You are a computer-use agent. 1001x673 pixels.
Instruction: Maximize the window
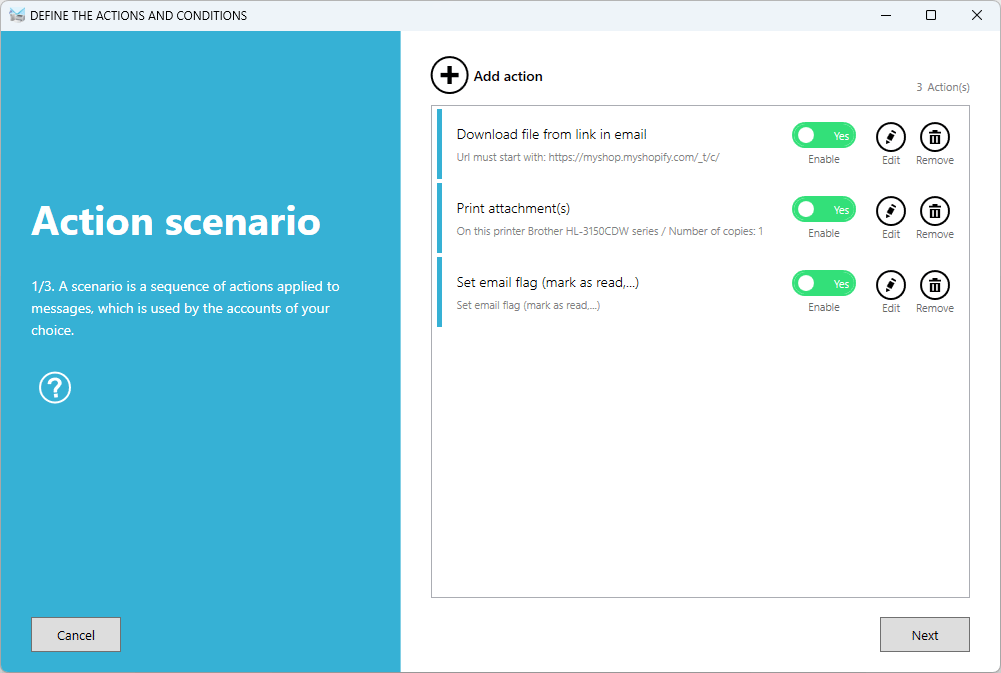pos(931,15)
